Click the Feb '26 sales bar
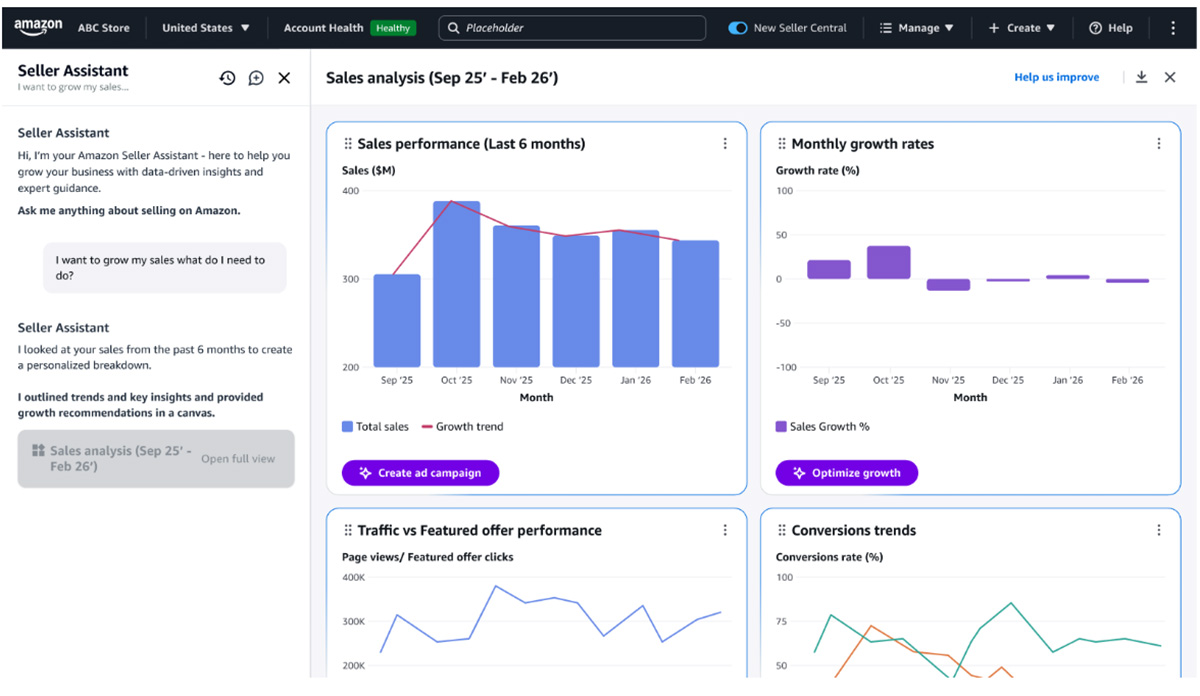This screenshot has height=696, width=1200. [x=695, y=304]
